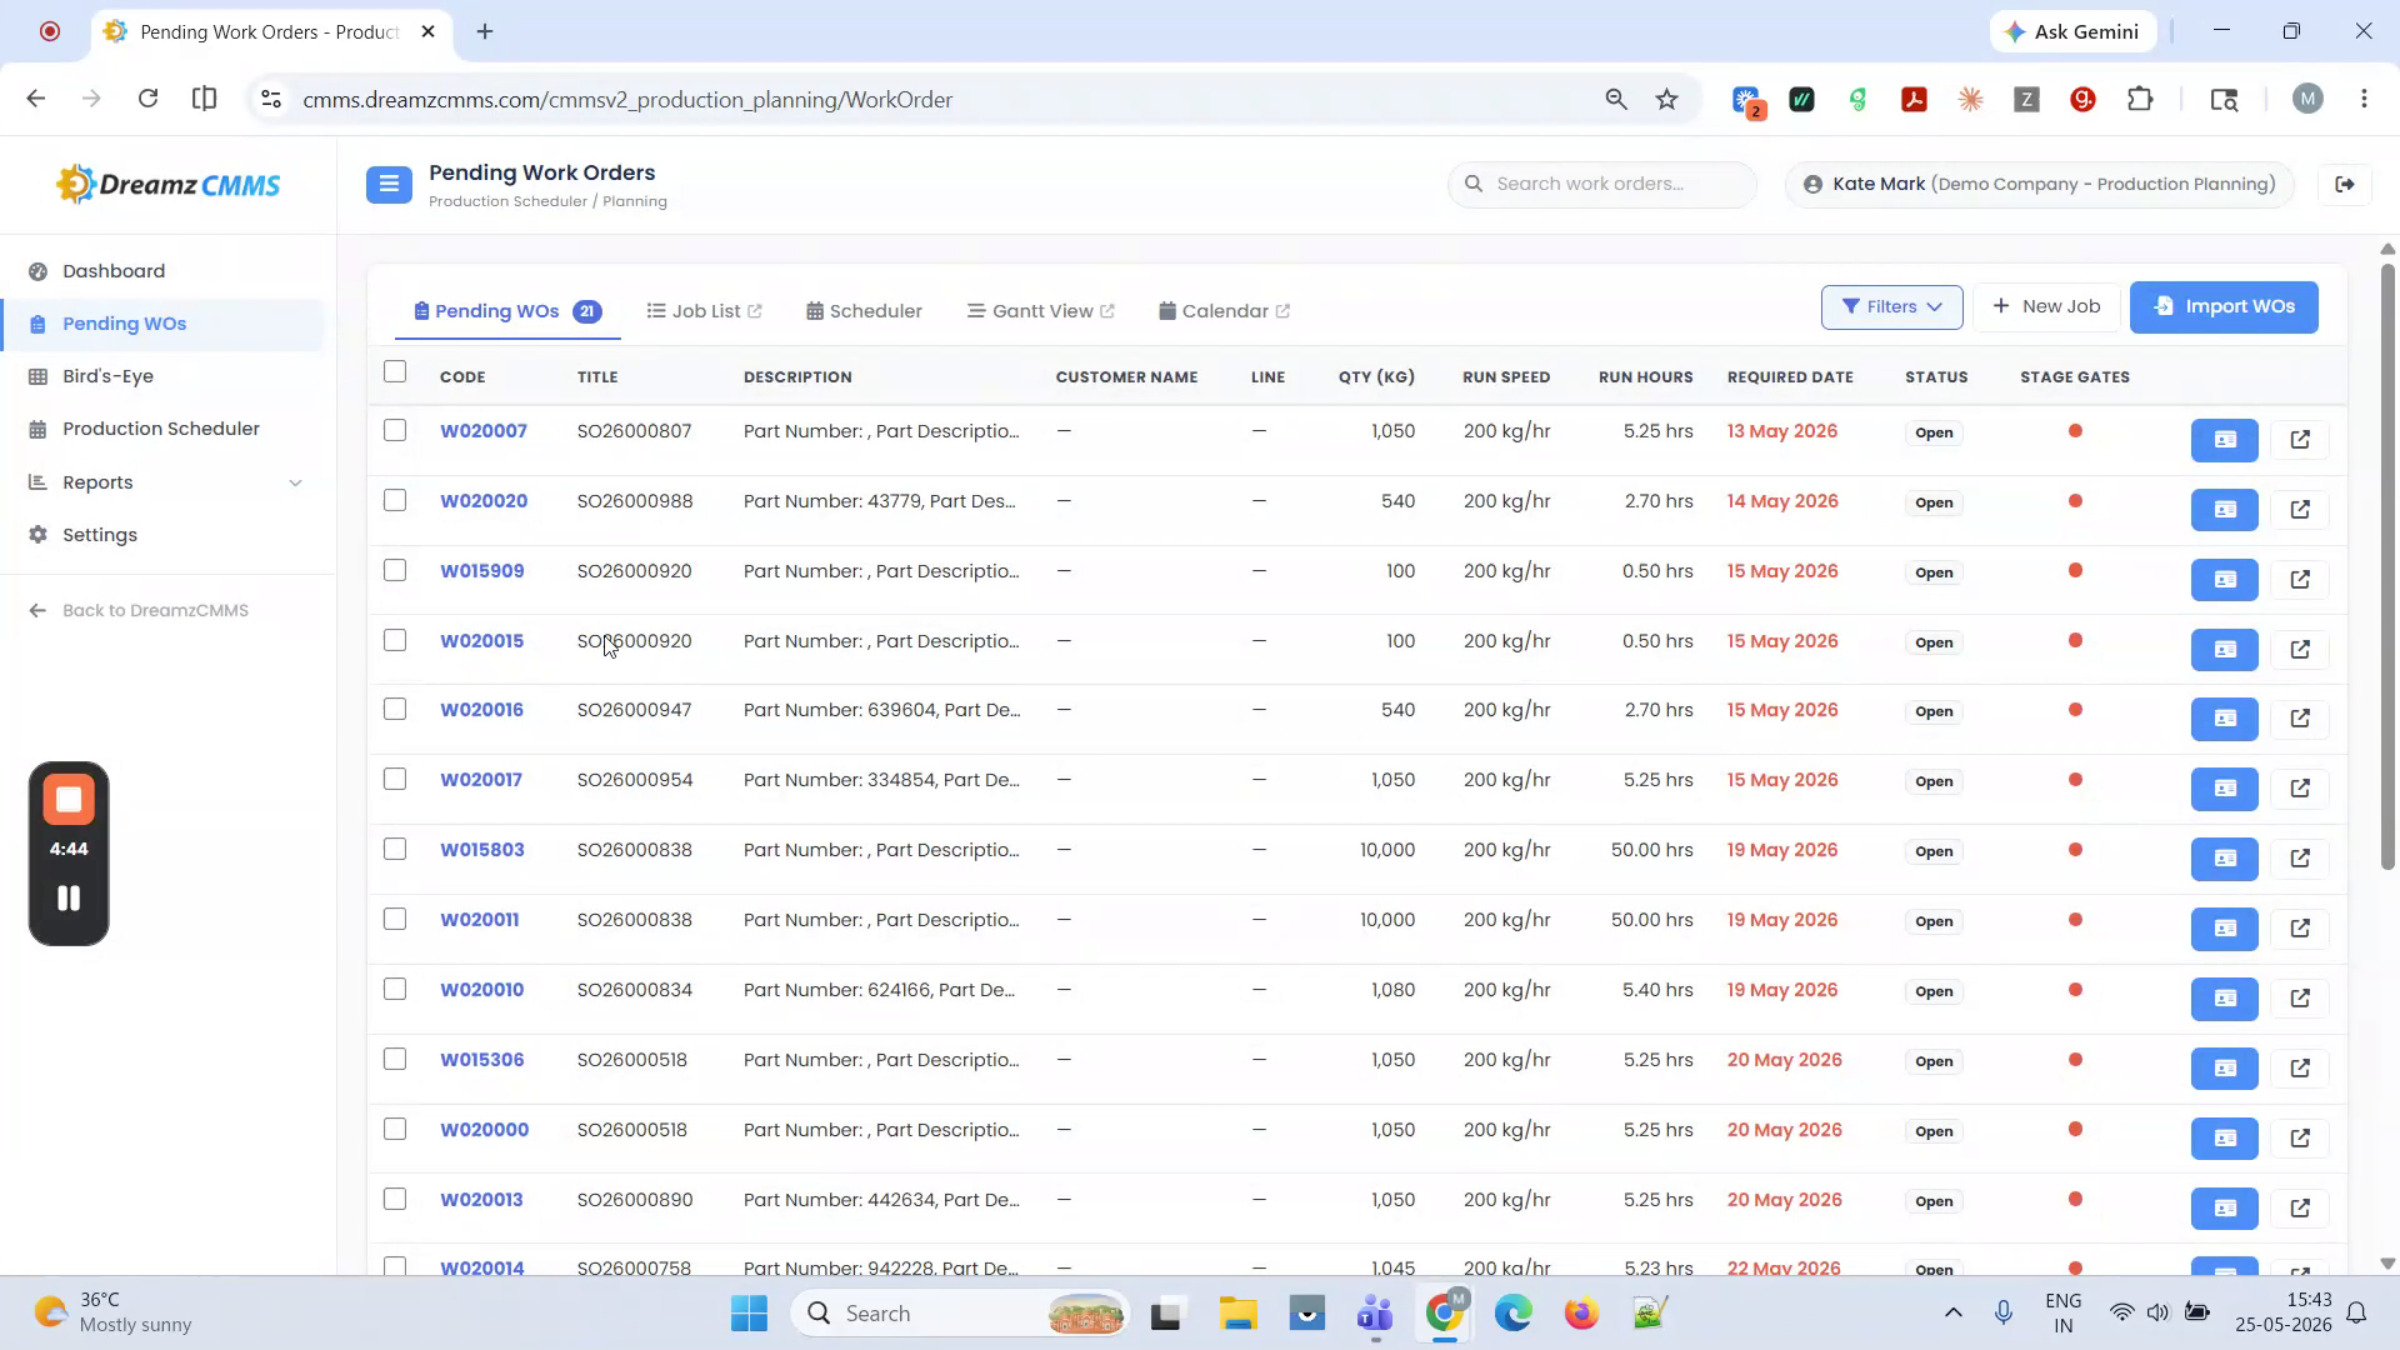Pause the screen recording
This screenshot has width=2400, height=1350.
(x=68, y=898)
